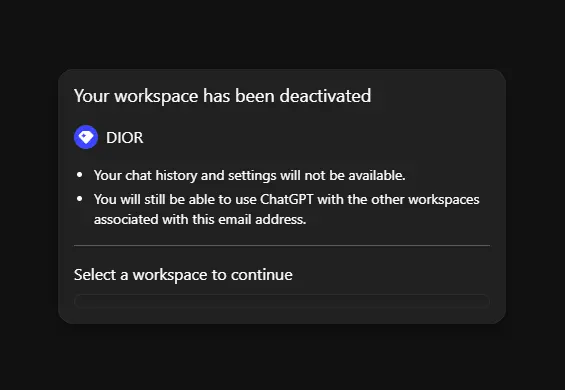Viewport: 565px width, 390px height.
Task: Click the word 'deactivated' in the title
Action: 325,96
